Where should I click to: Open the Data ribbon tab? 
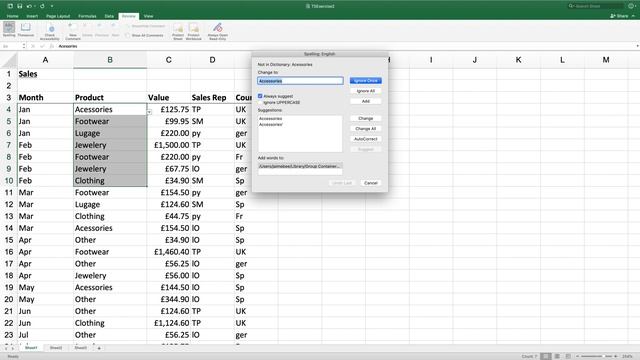pyautogui.click(x=109, y=16)
